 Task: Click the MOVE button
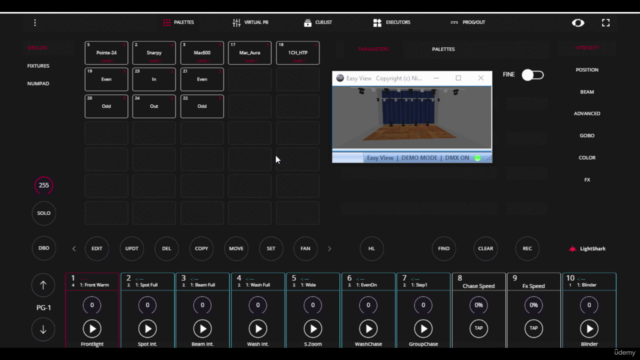tap(236, 249)
